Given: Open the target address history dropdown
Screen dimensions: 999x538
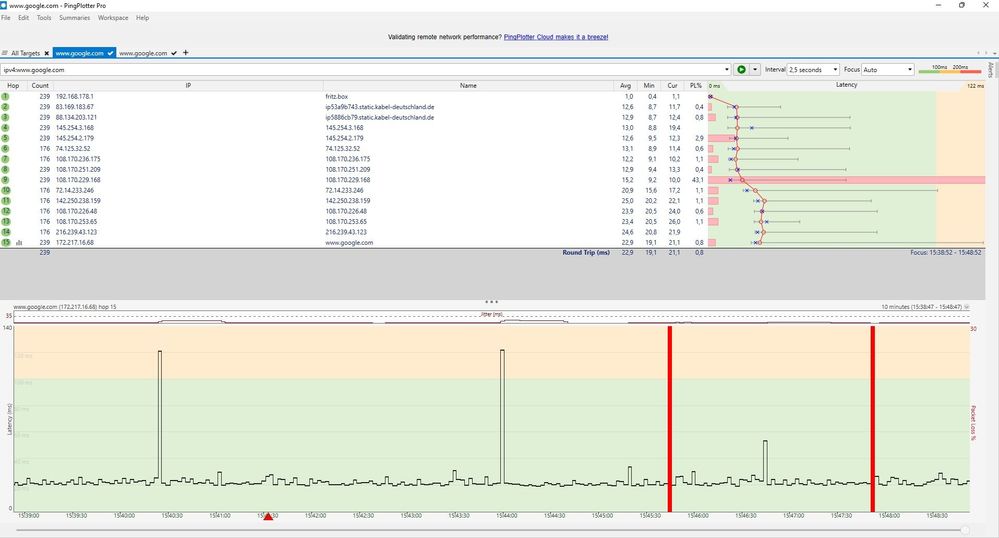Looking at the screenshot, I should pyautogui.click(x=726, y=69).
